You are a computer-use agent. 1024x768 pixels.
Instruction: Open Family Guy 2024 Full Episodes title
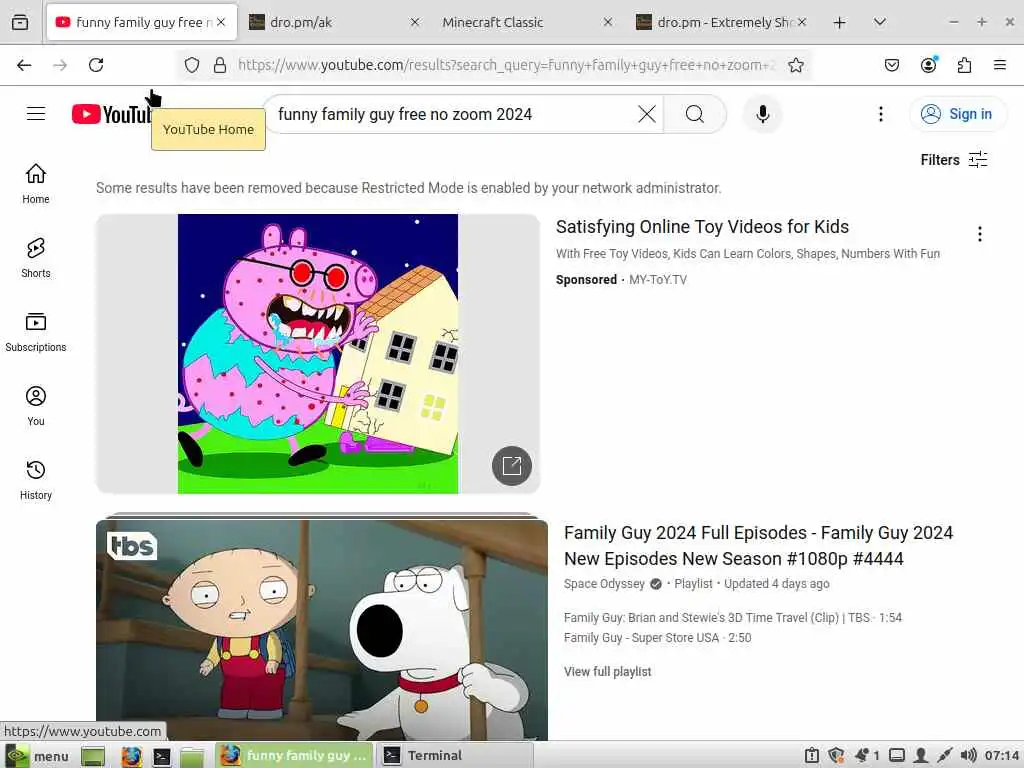758,545
